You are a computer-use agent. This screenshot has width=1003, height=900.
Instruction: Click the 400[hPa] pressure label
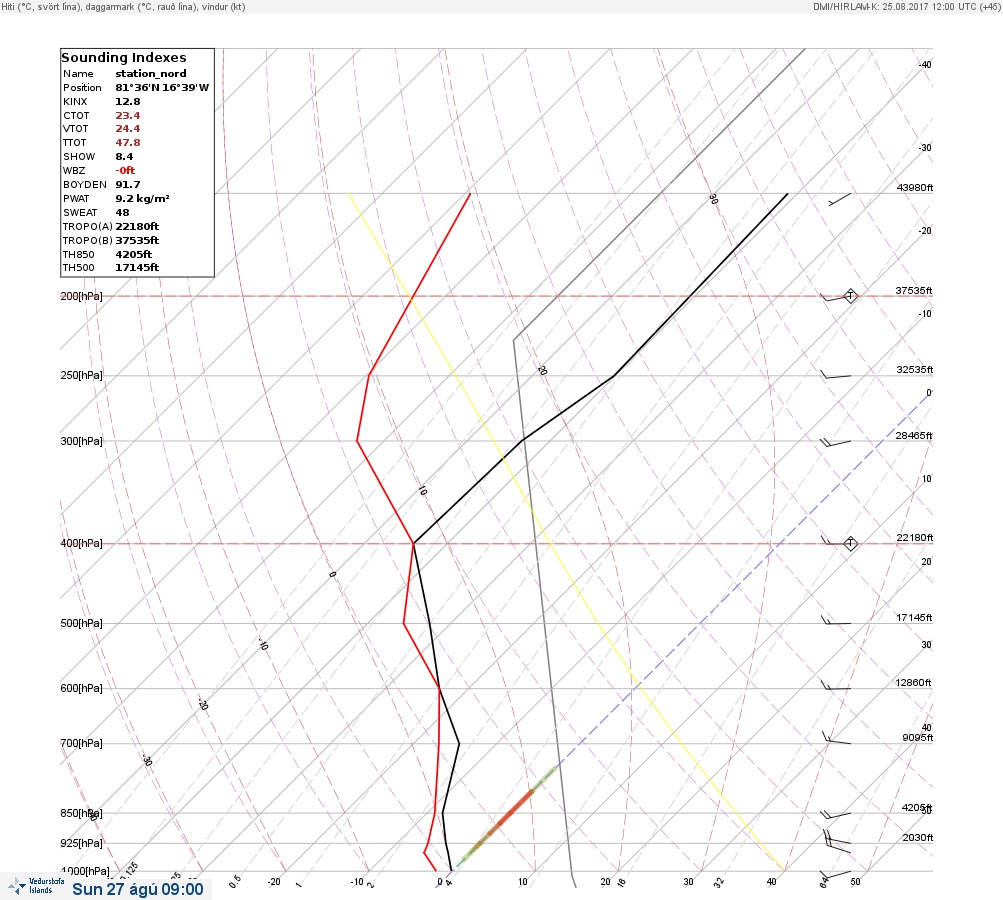pos(81,543)
